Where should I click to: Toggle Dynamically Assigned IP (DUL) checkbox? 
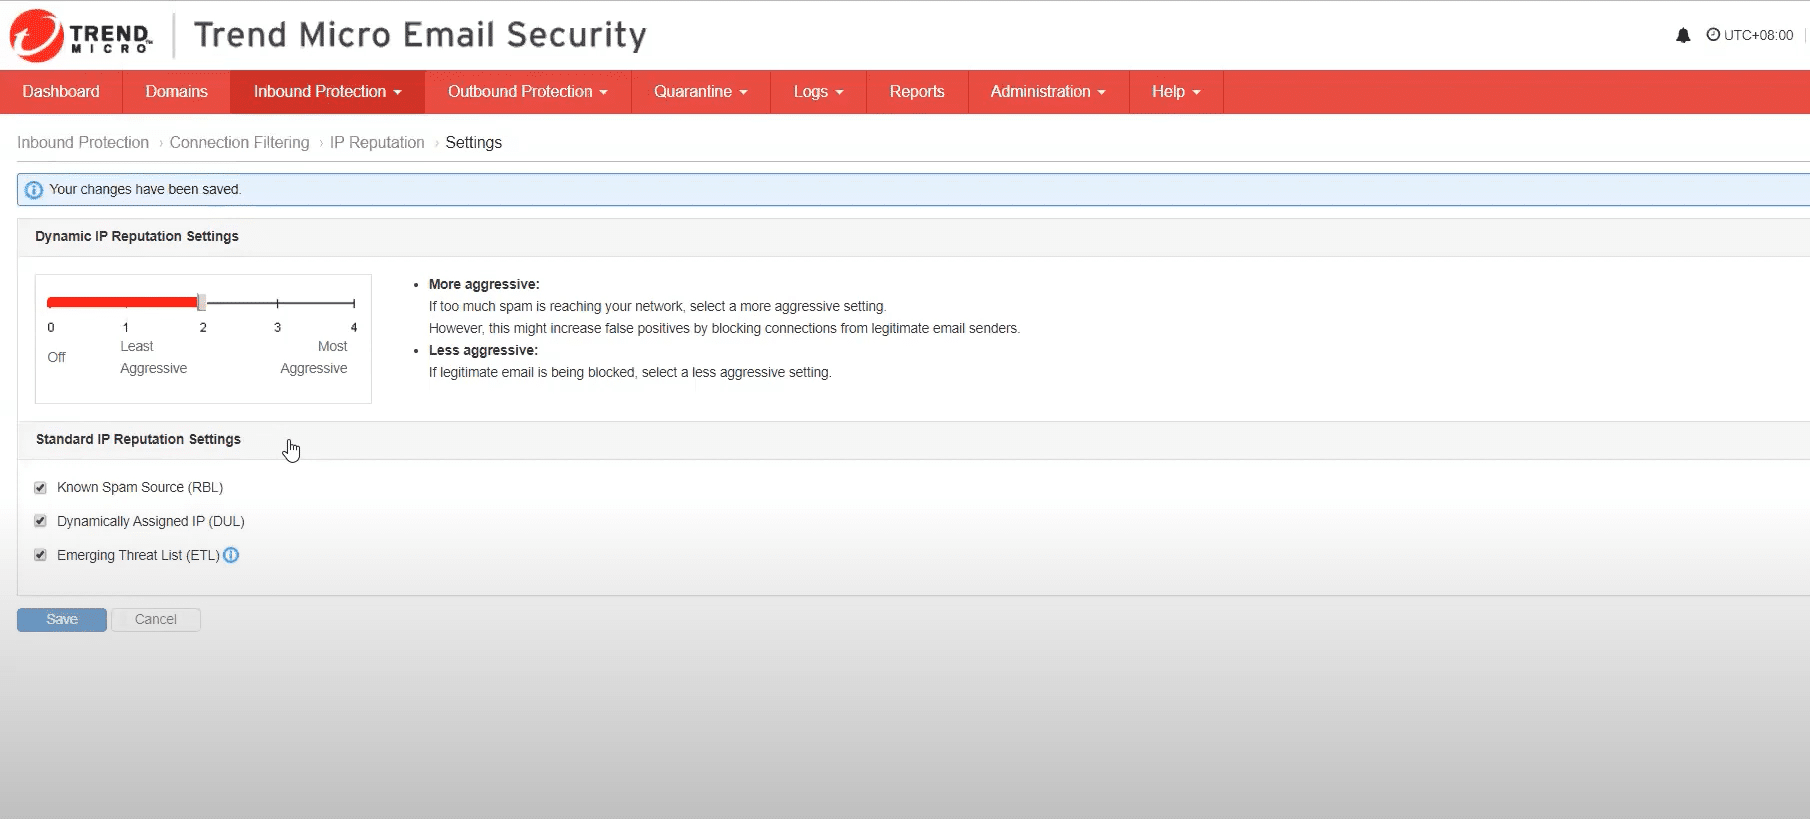pos(41,521)
